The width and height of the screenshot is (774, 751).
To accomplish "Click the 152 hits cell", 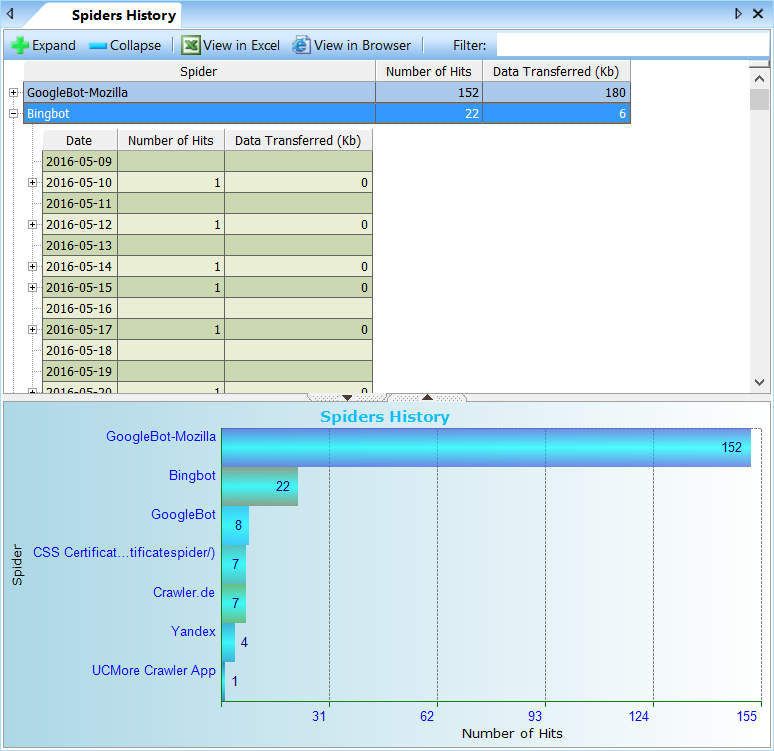I will click(428, 92).
